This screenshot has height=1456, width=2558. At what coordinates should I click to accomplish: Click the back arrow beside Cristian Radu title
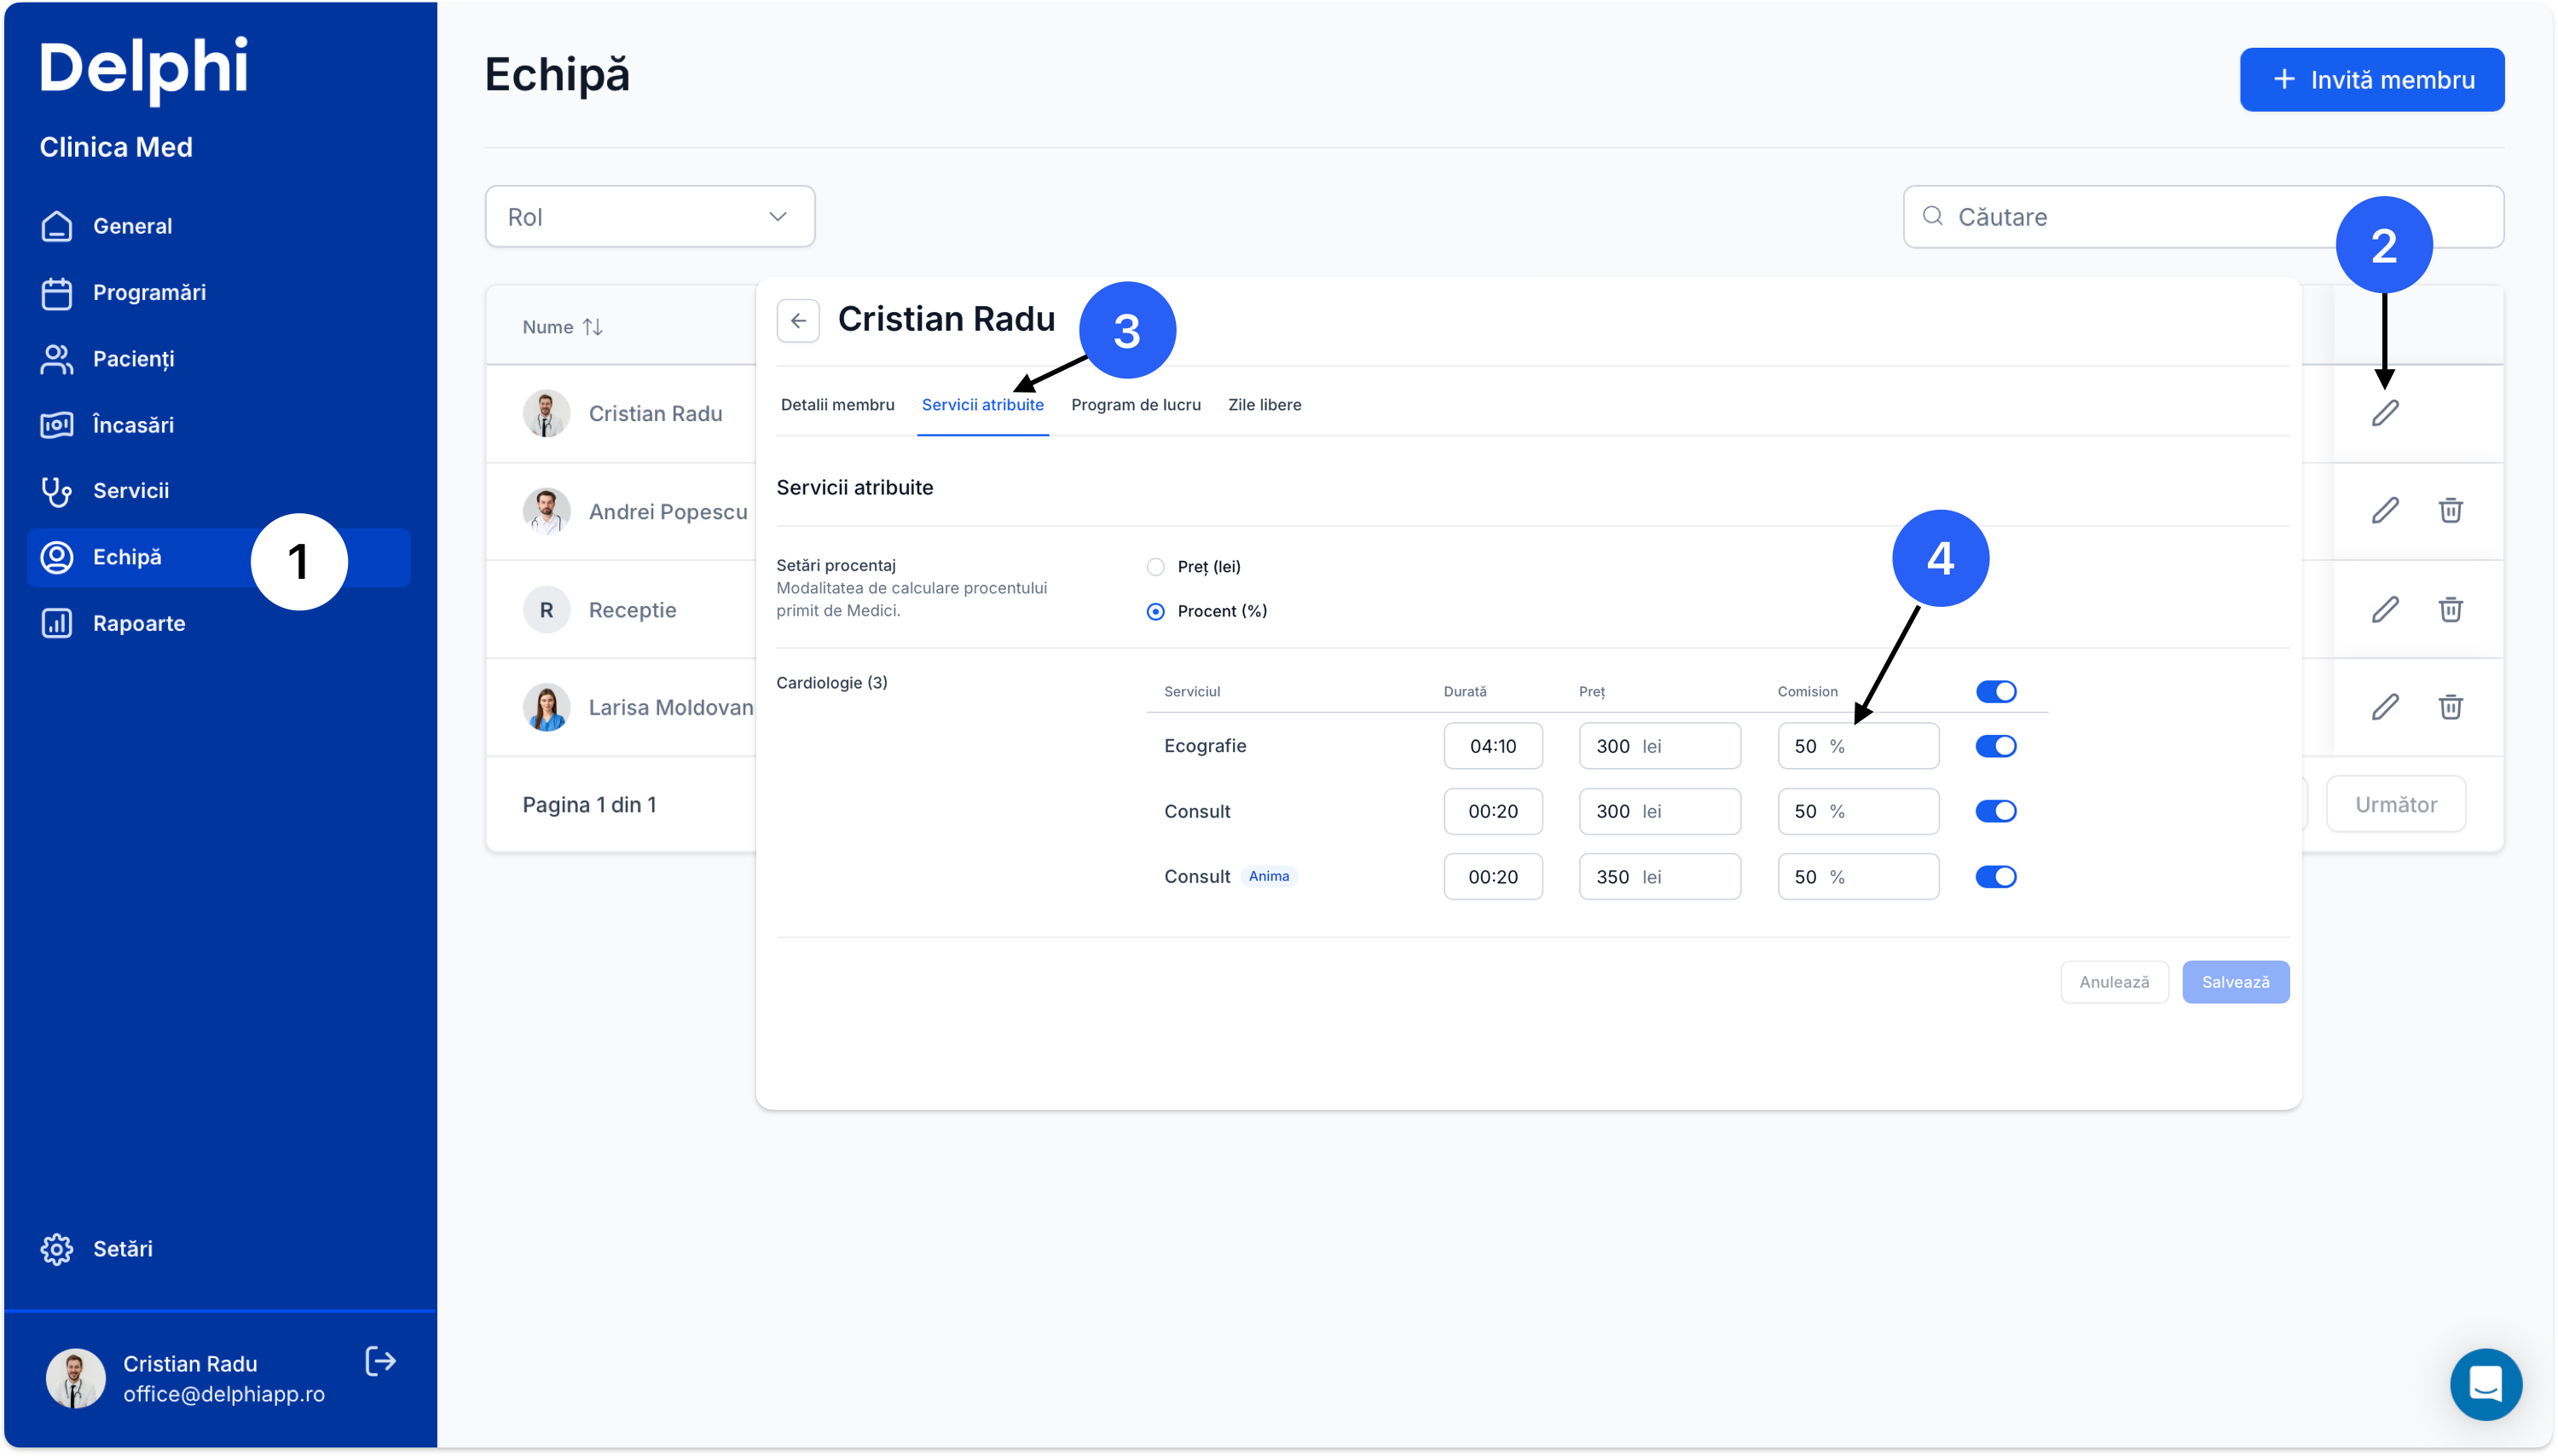coord(798,321)
